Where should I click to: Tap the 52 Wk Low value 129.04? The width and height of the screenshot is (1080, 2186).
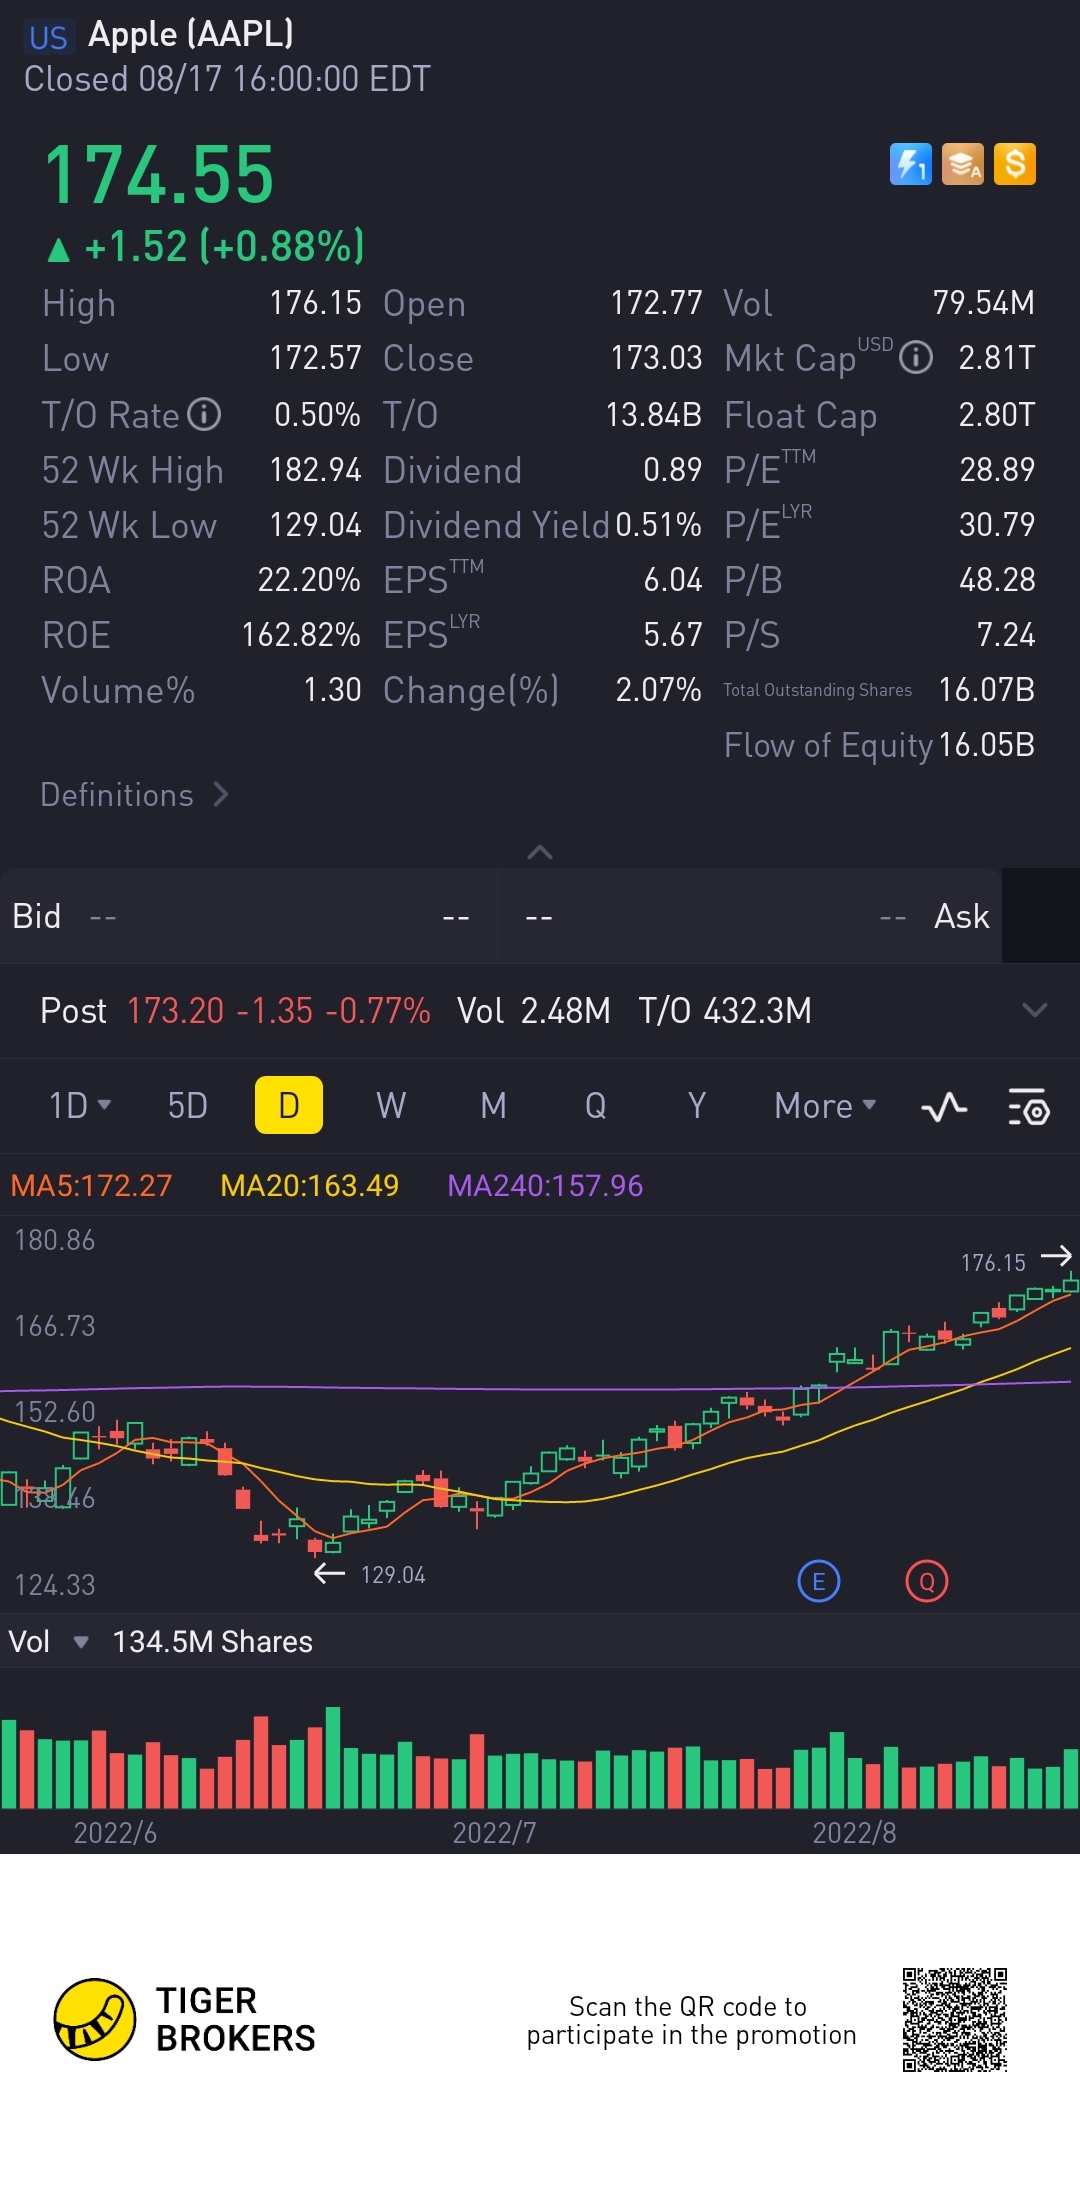coord(315,525)
